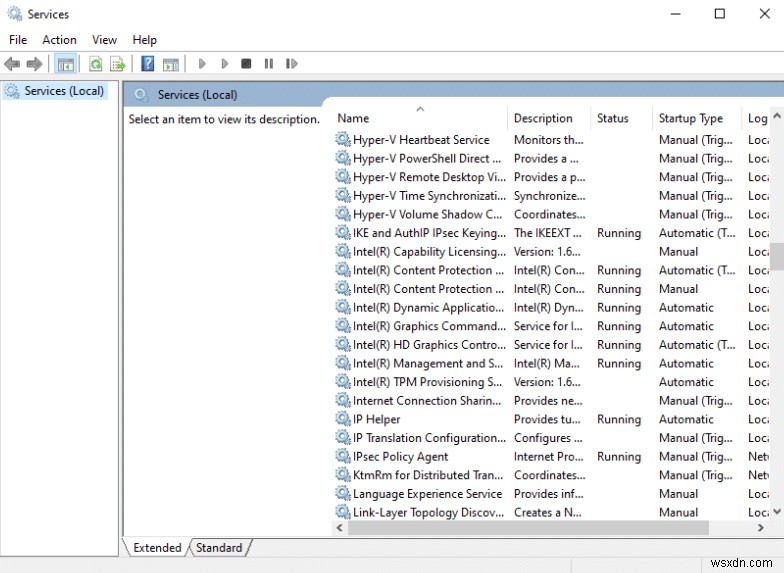The height and width of the screenshot is (573, 784).
Task: Open Help via blue question icon
Action: tap(148, 64)
